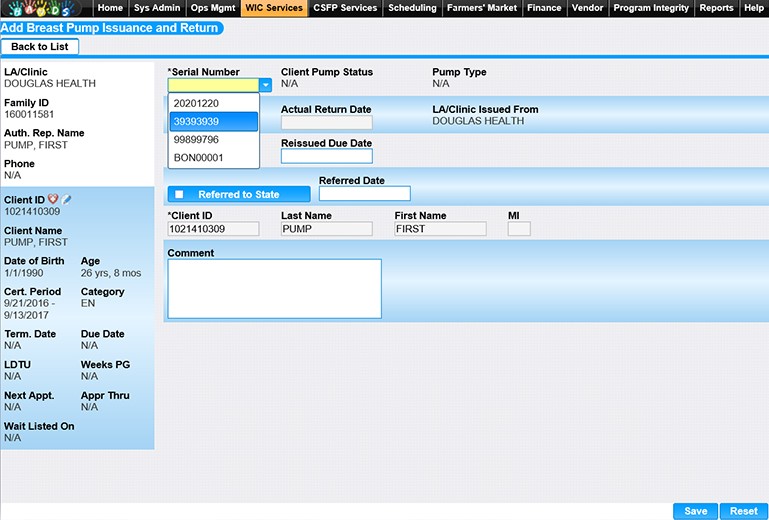Go to Farmers' Market menu
Screen dimensions: 769x520
[x=482, y=8]
